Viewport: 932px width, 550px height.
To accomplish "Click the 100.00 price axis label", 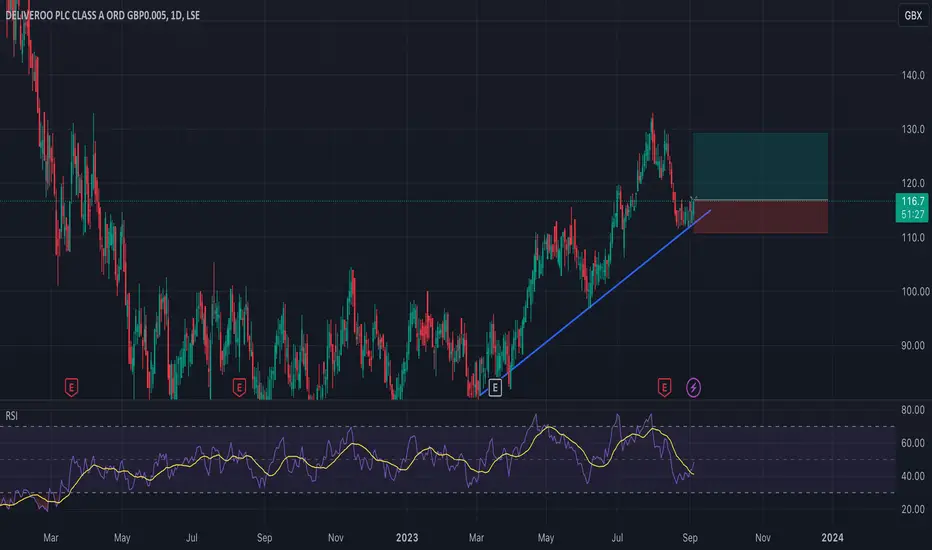I will click(915, 291).
